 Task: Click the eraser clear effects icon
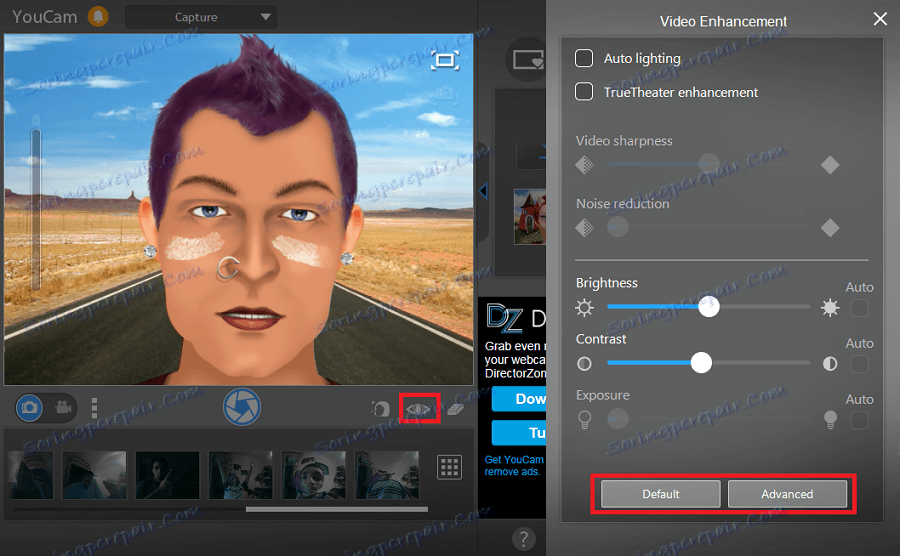455,409
